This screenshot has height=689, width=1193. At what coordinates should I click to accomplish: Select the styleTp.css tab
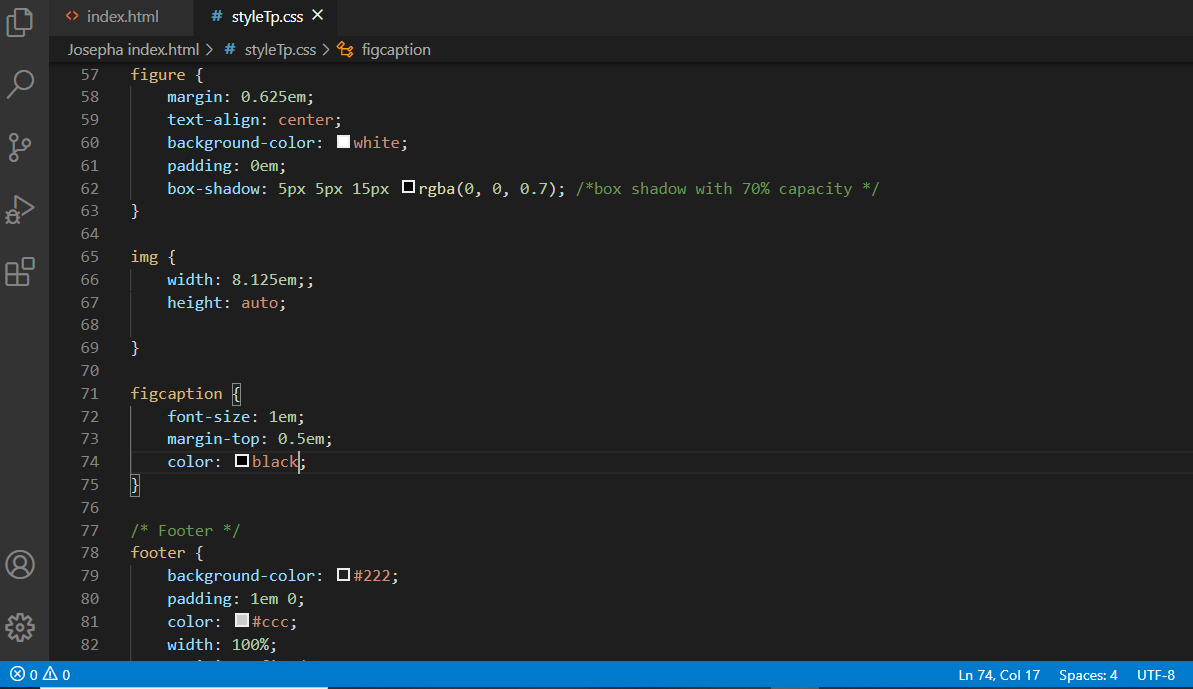(267, 16)
